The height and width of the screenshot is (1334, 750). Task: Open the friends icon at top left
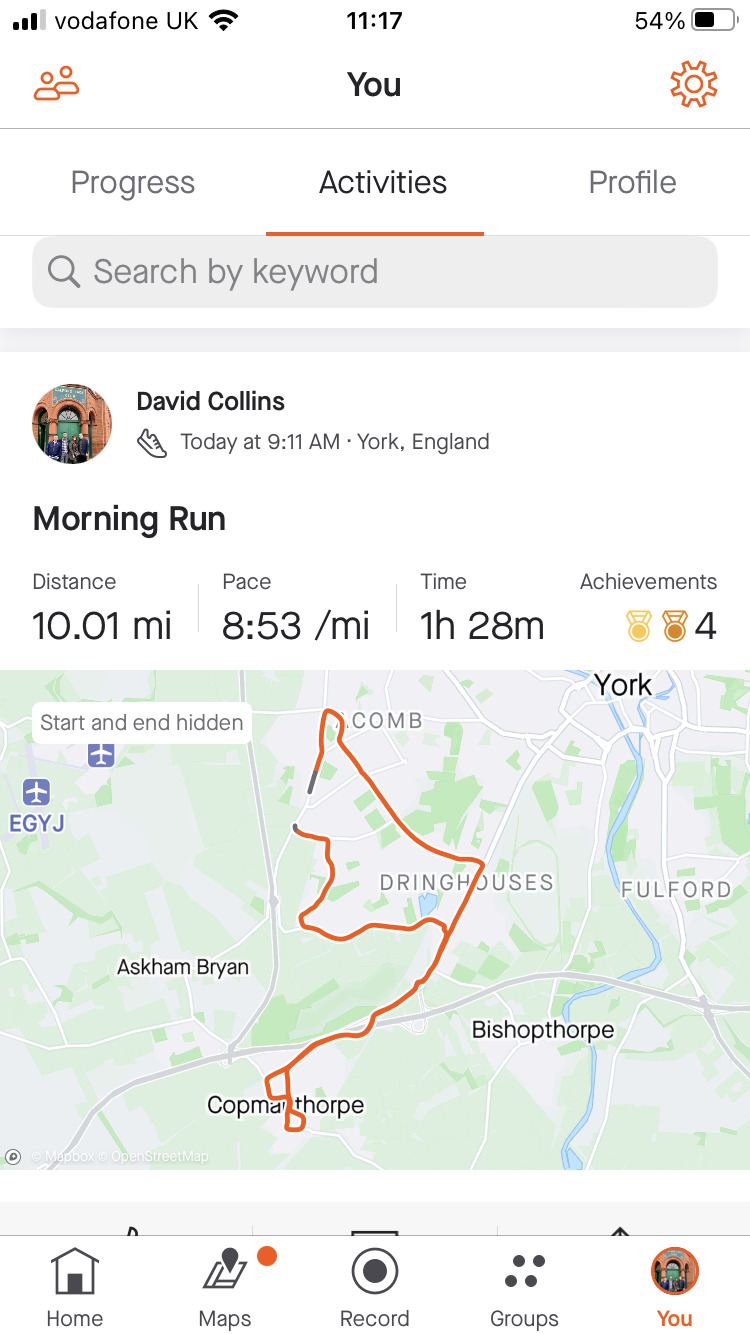tap(56, 84)
